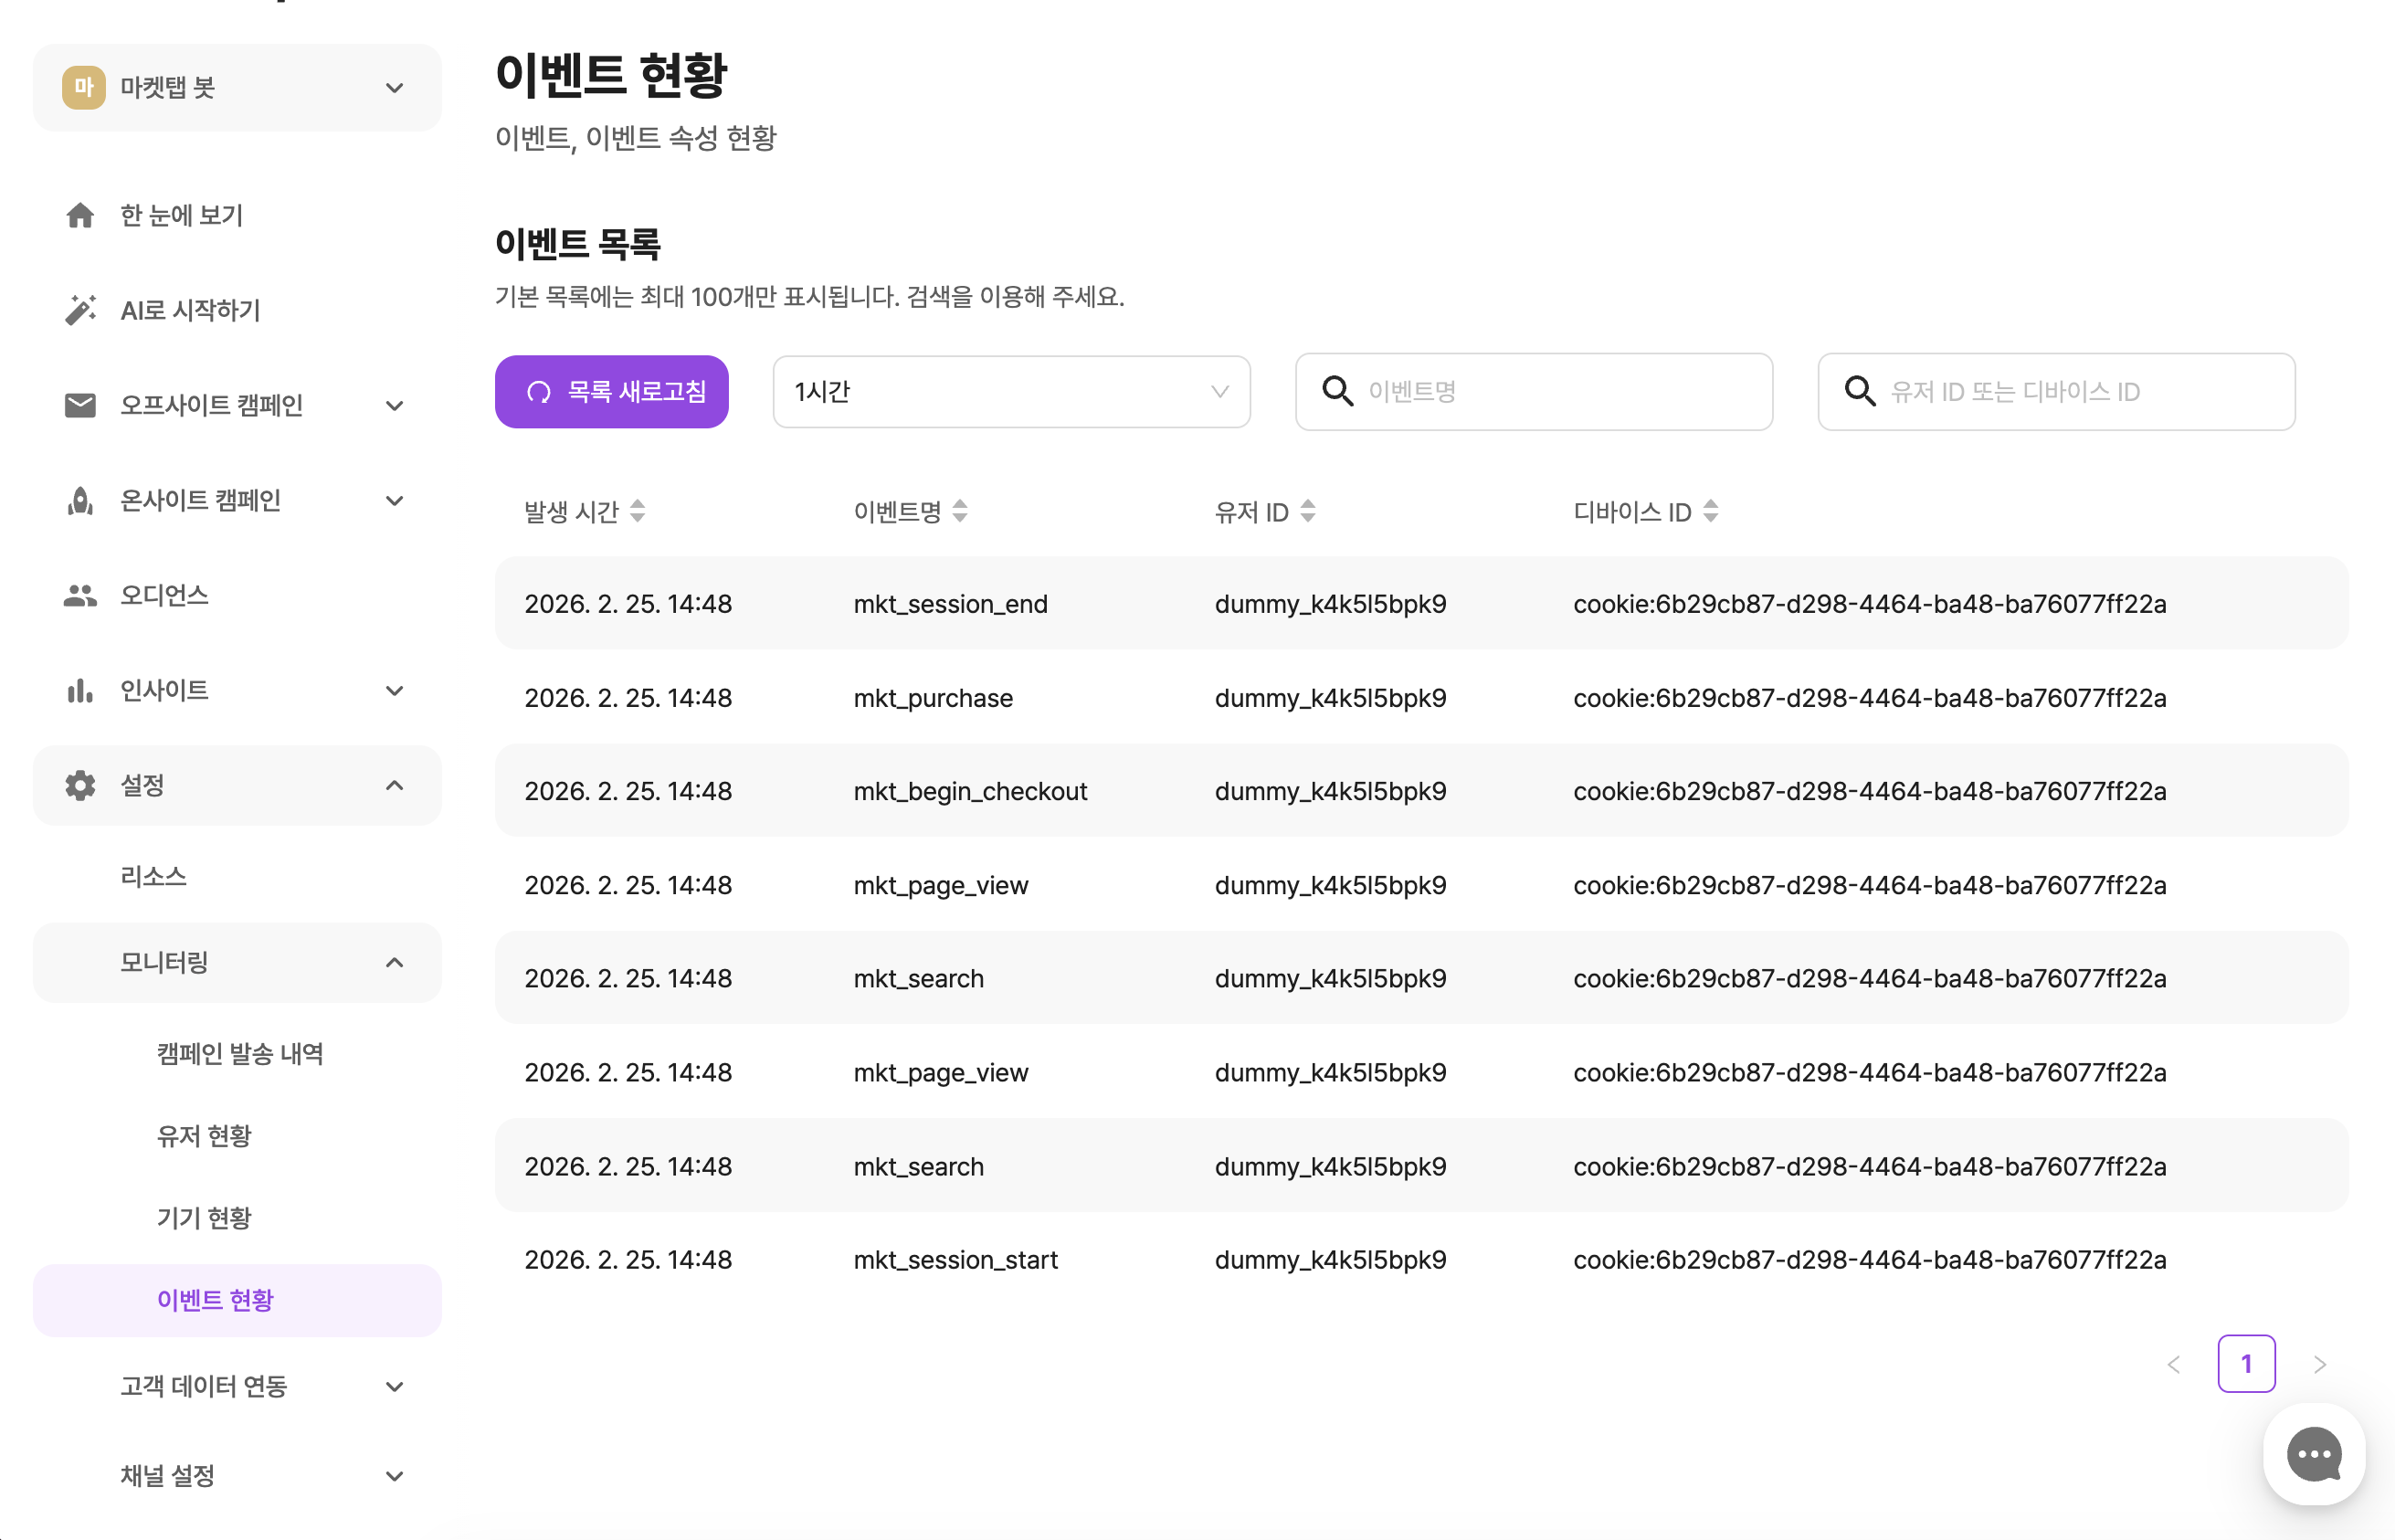Sort by 디바이스 ID column arrows
This screenshot has height=1540, width=2395.
pos(1710,511)
